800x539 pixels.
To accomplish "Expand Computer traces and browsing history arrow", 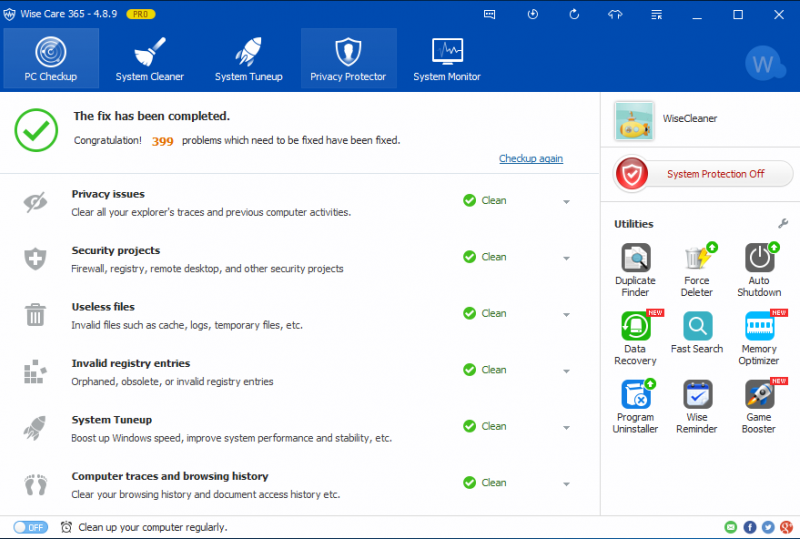I will [566, 484].
